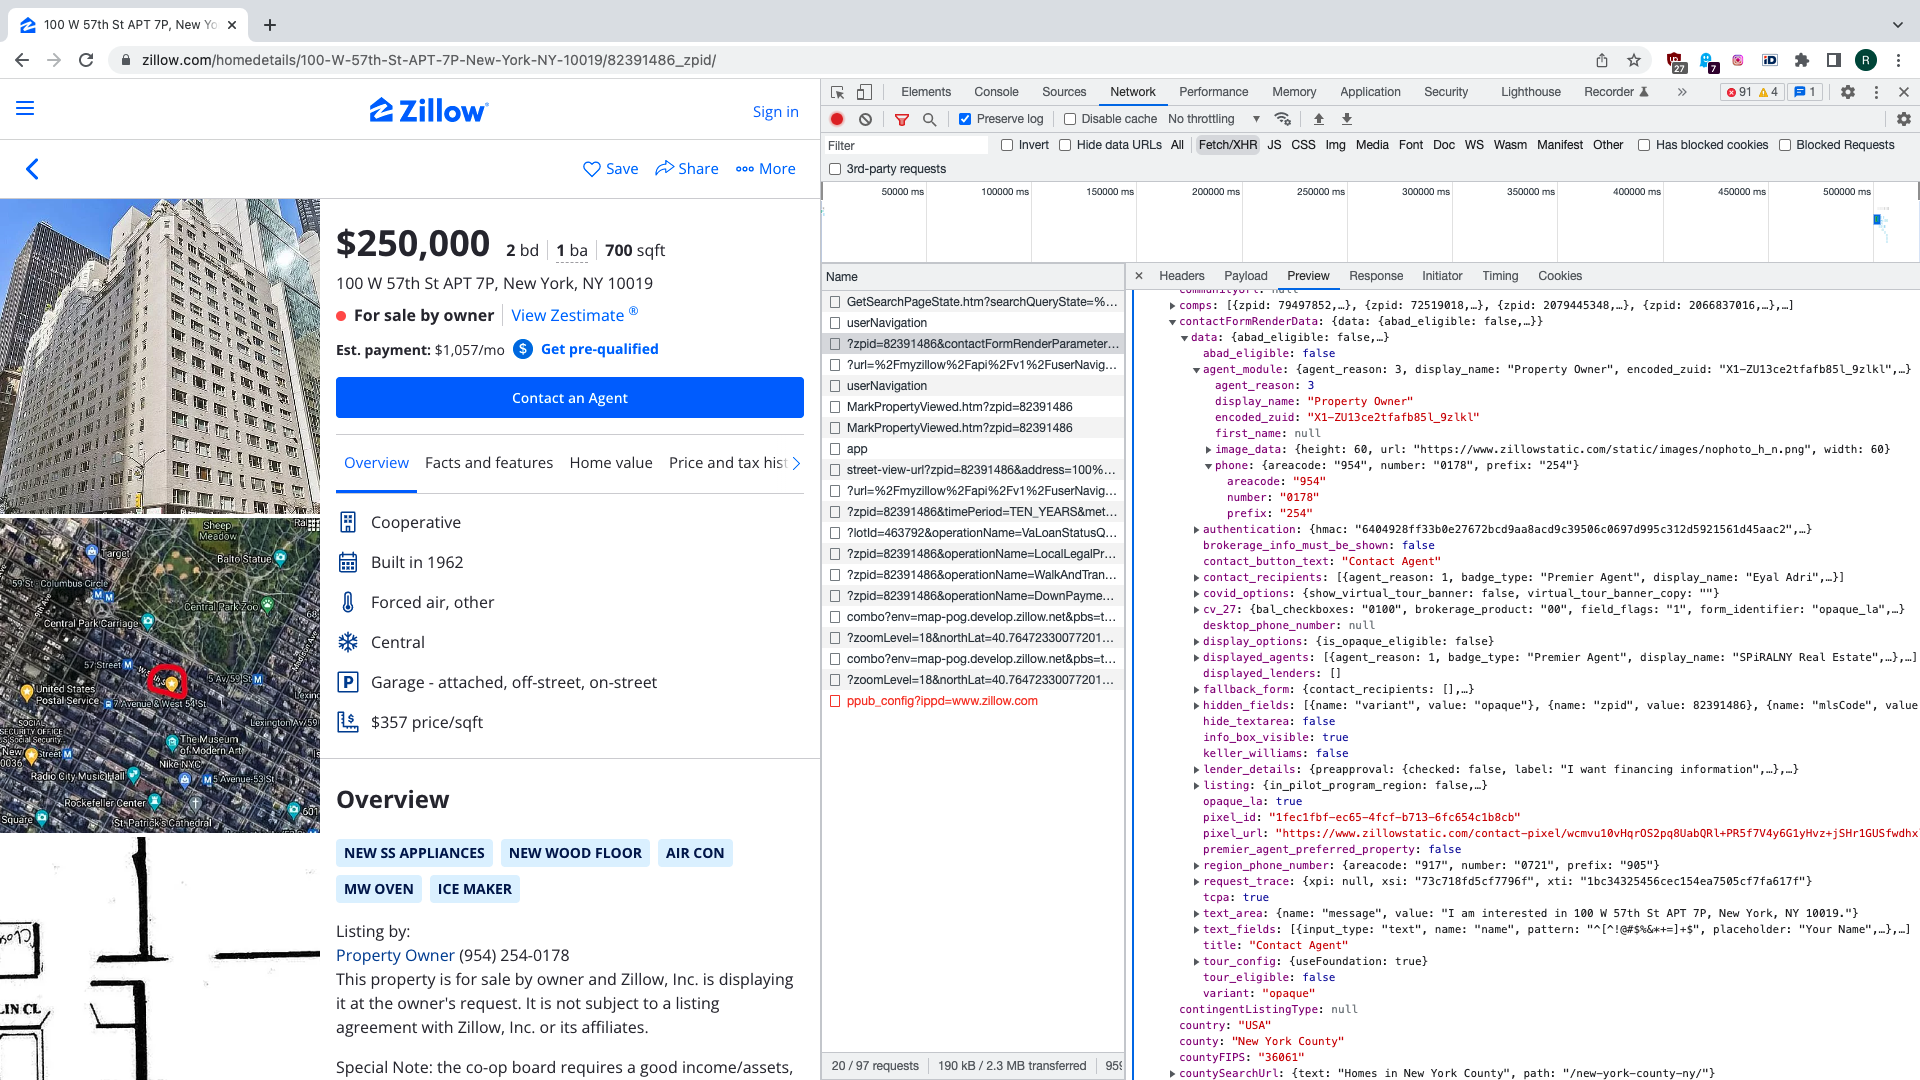Disable the Preserve log checkbox
Screen dimensions: 1920x1080
click(x=965, y=119)
